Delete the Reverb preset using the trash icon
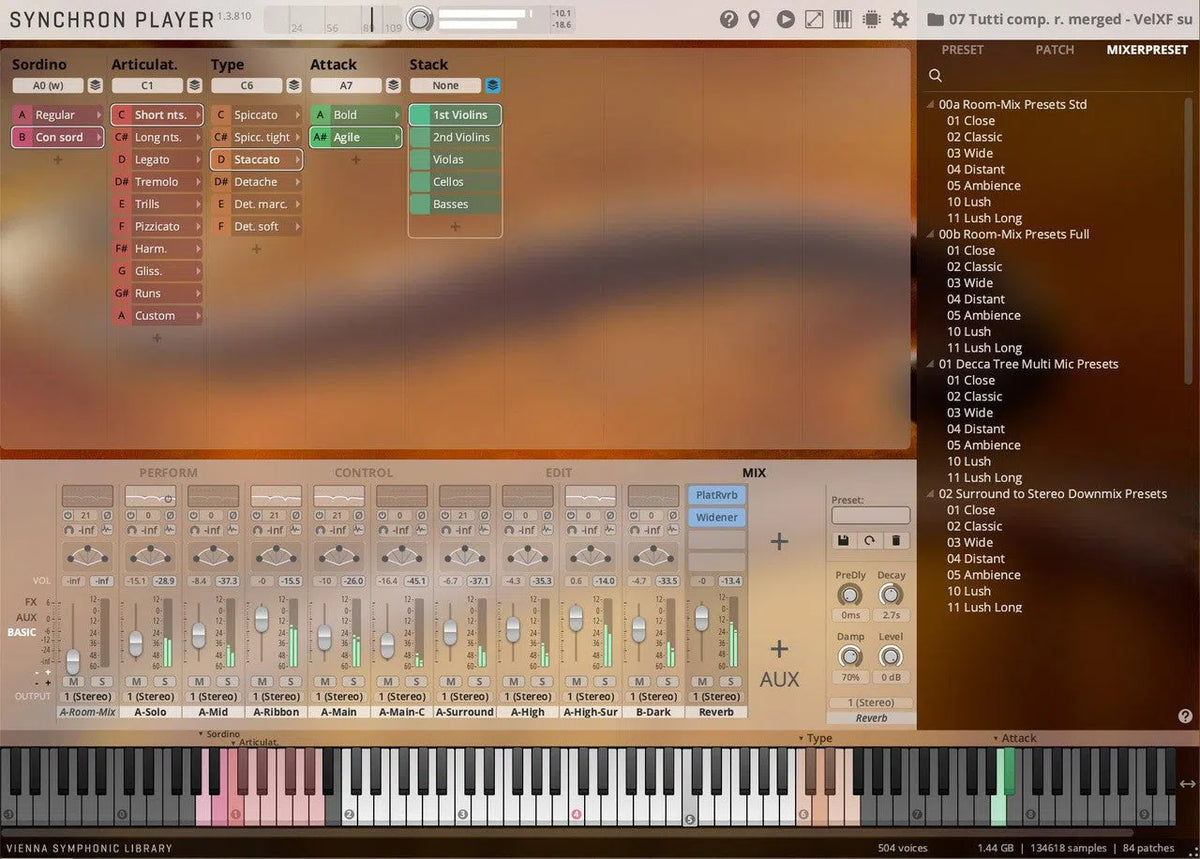Image resolution: width=1200 pixels, height=859 pixels. [895, 540]
